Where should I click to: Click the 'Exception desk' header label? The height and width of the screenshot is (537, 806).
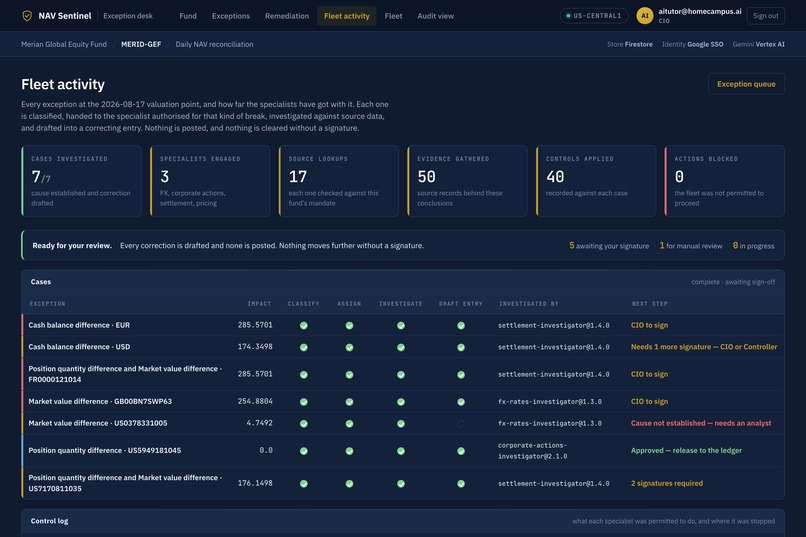[x=127, y=16]
